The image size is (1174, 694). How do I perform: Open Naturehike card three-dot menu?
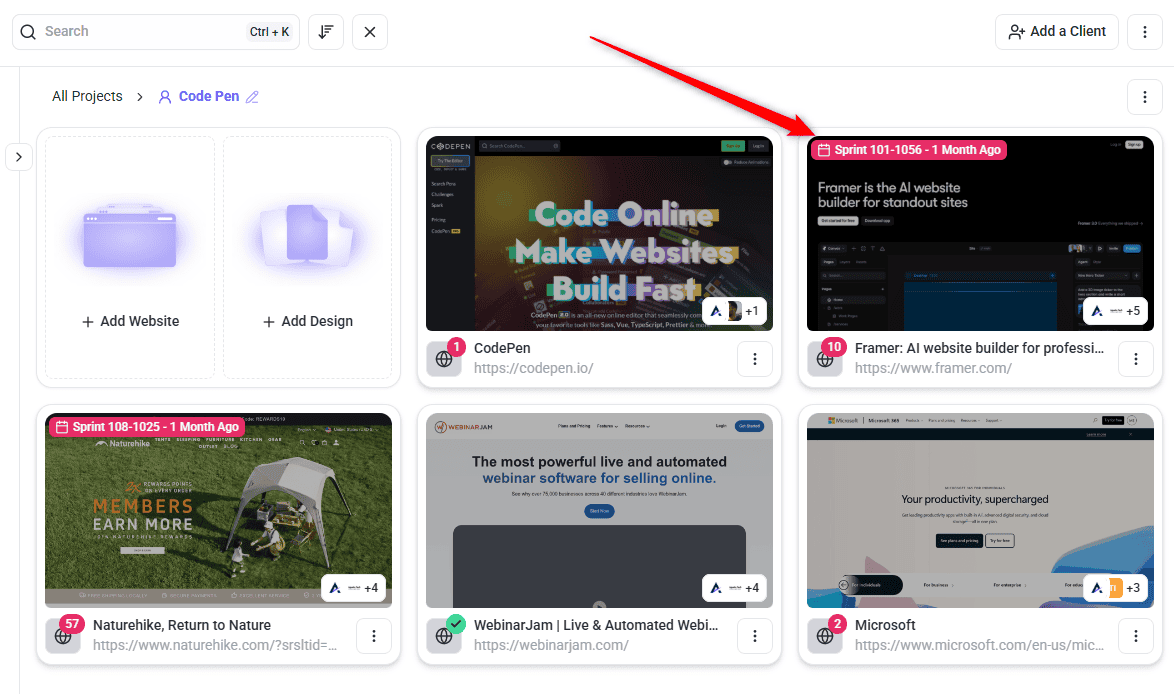374,636
